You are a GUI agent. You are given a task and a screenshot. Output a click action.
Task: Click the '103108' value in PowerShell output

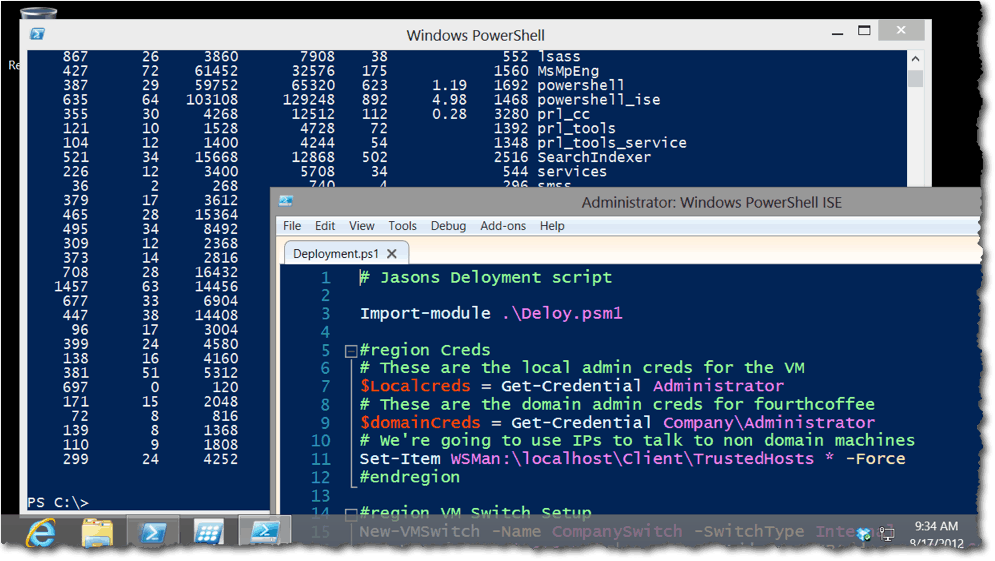(212, 100)
